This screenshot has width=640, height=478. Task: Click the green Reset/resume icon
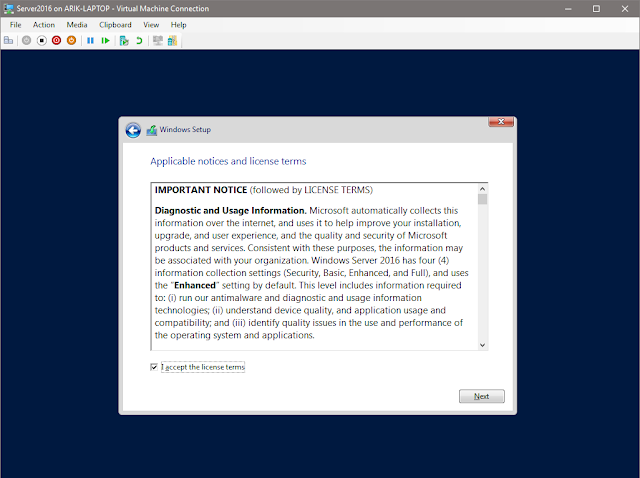point(105,40)
